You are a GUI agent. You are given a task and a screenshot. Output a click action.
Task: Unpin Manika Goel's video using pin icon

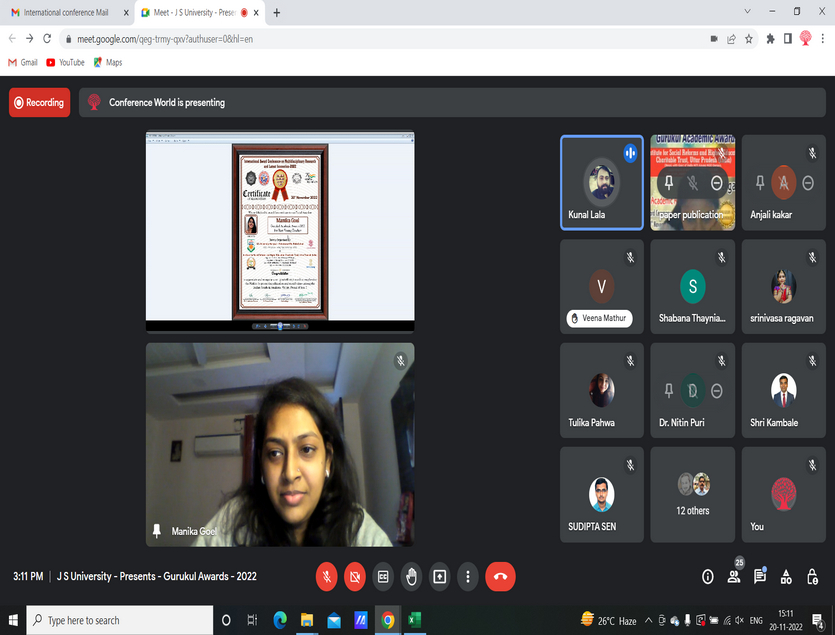pyautogui.click(x=157, y=531)
